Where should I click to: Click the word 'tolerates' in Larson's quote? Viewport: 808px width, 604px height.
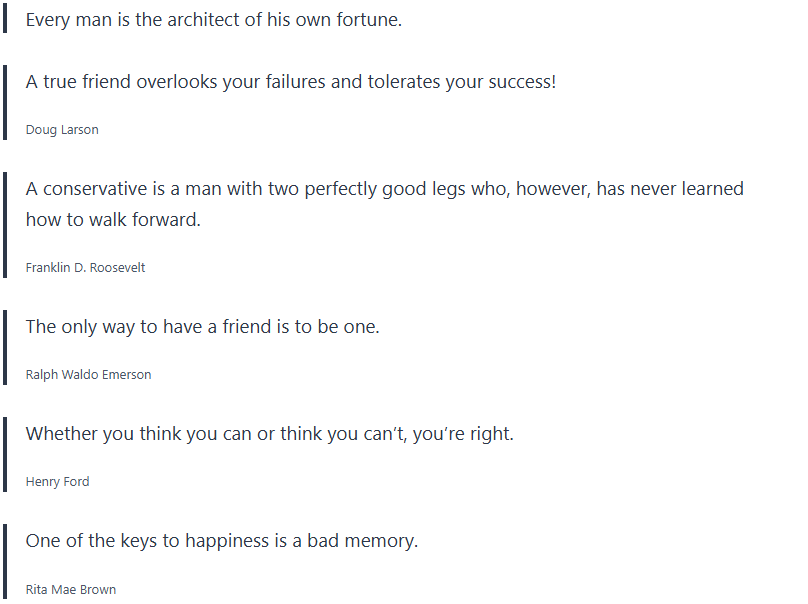coord(404,82)
